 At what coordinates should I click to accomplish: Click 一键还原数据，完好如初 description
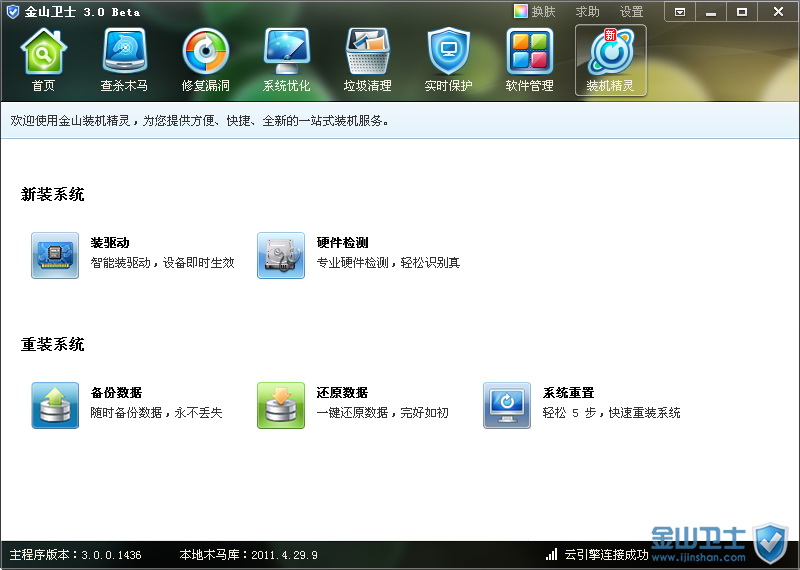tap(383, 413)
